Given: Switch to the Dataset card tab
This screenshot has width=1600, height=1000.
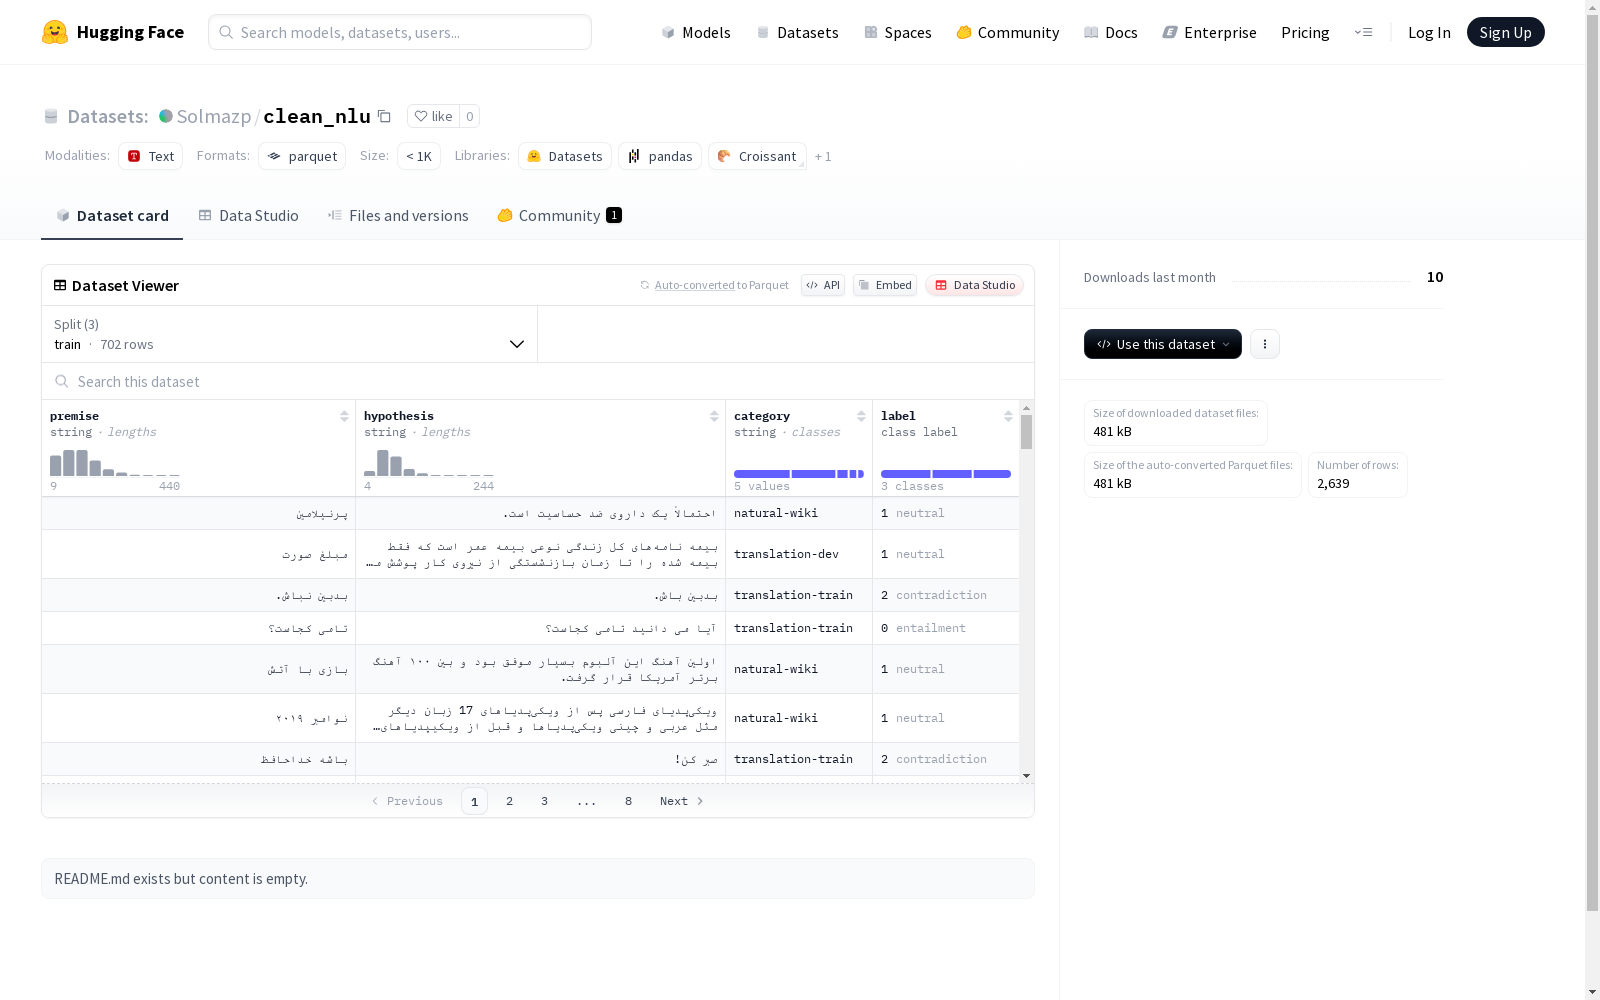Looking at the screenshot, I should [112, 216].
